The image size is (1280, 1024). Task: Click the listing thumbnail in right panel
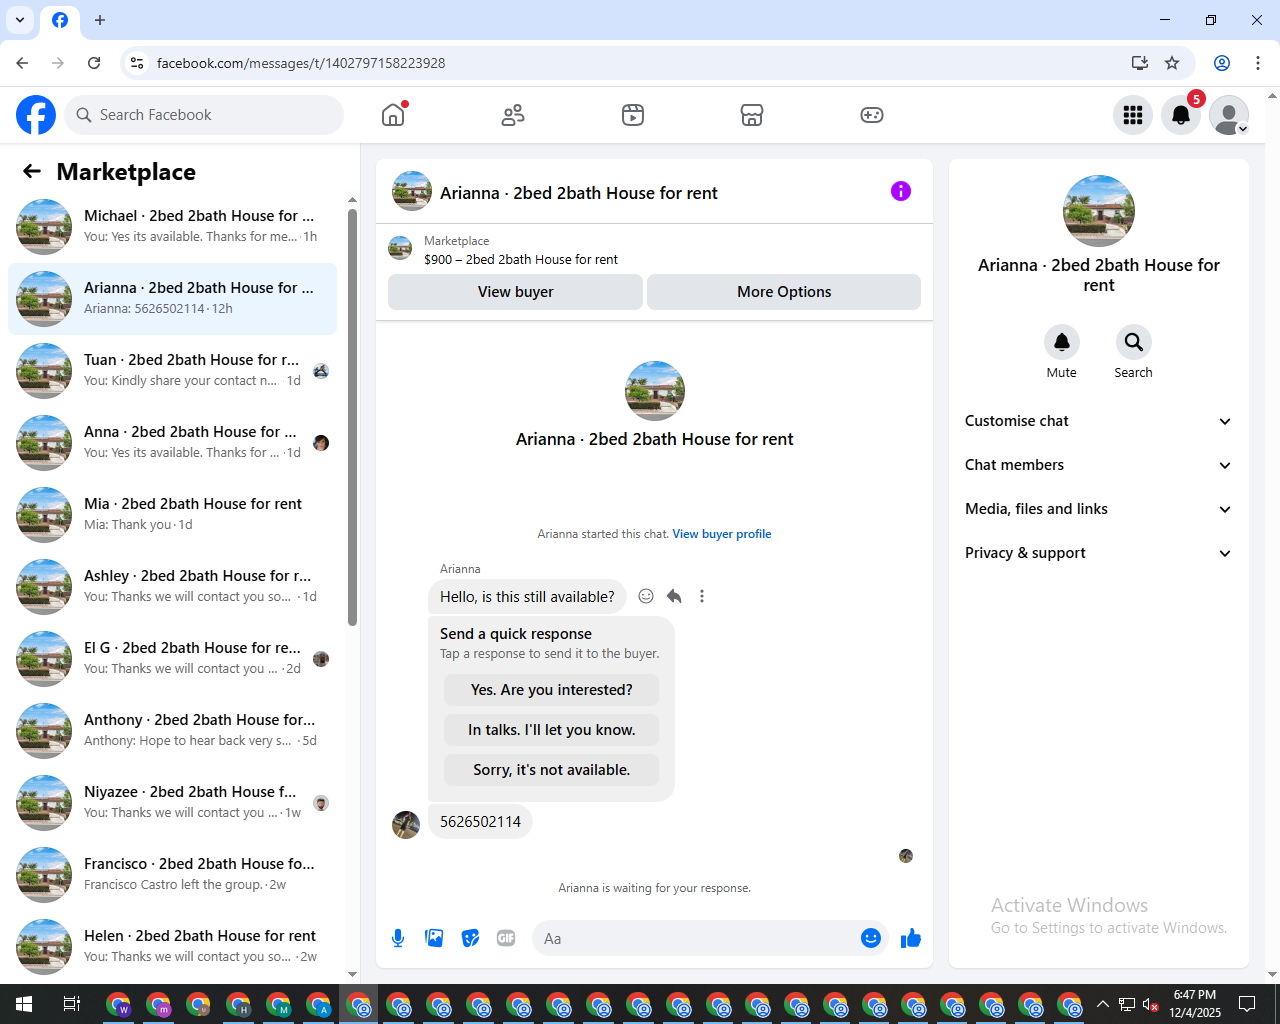[1099, 211]
